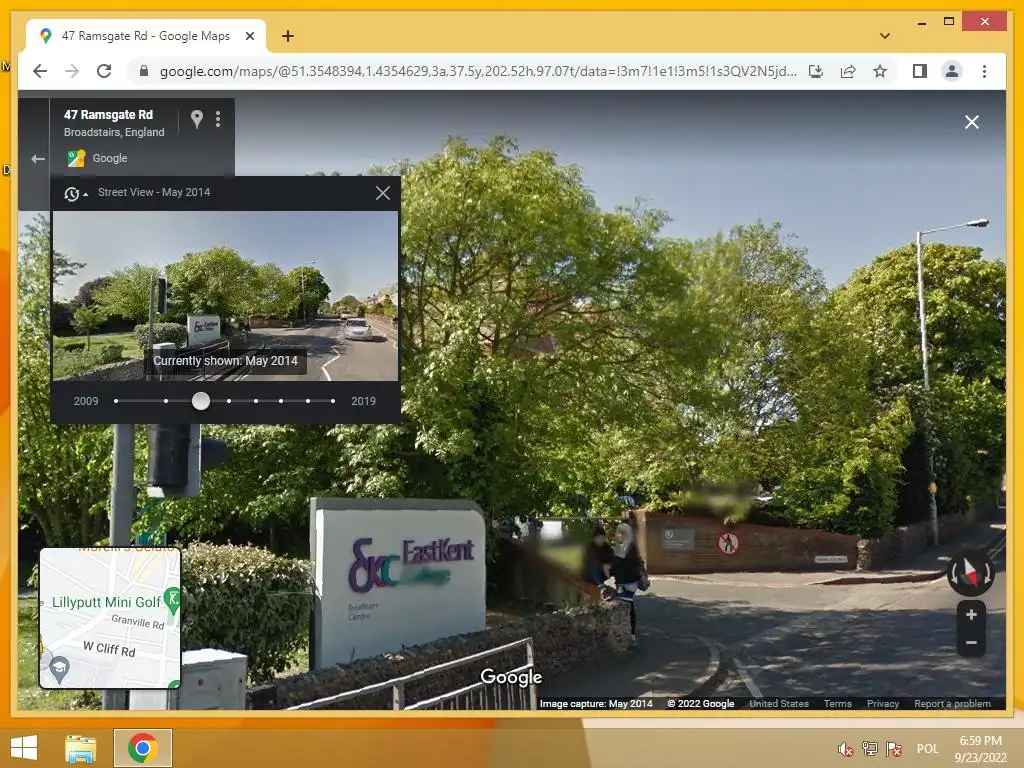The height and width of the screenshot is (768, 1024).
Task: Click the Chrome taskbar icon
Action: 143,748
